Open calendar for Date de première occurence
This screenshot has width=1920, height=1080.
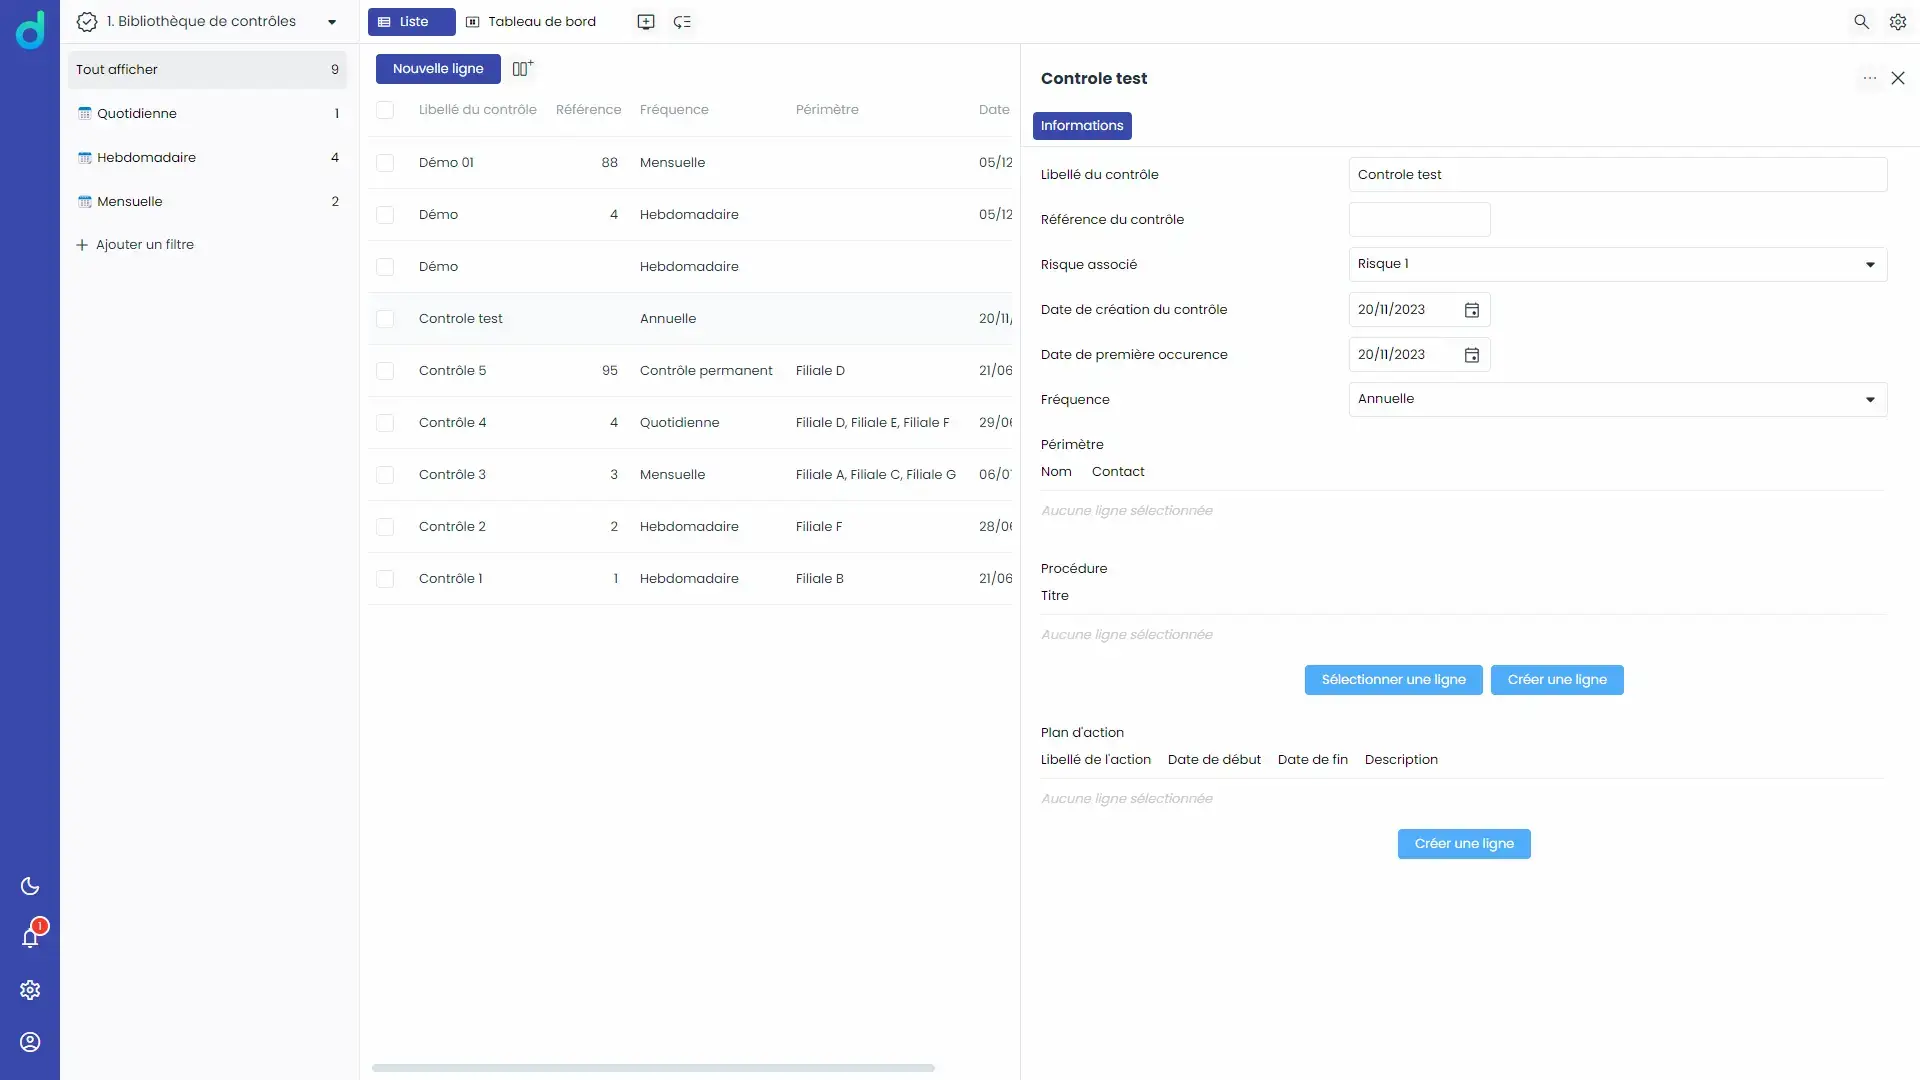(x=1472, y=355)
